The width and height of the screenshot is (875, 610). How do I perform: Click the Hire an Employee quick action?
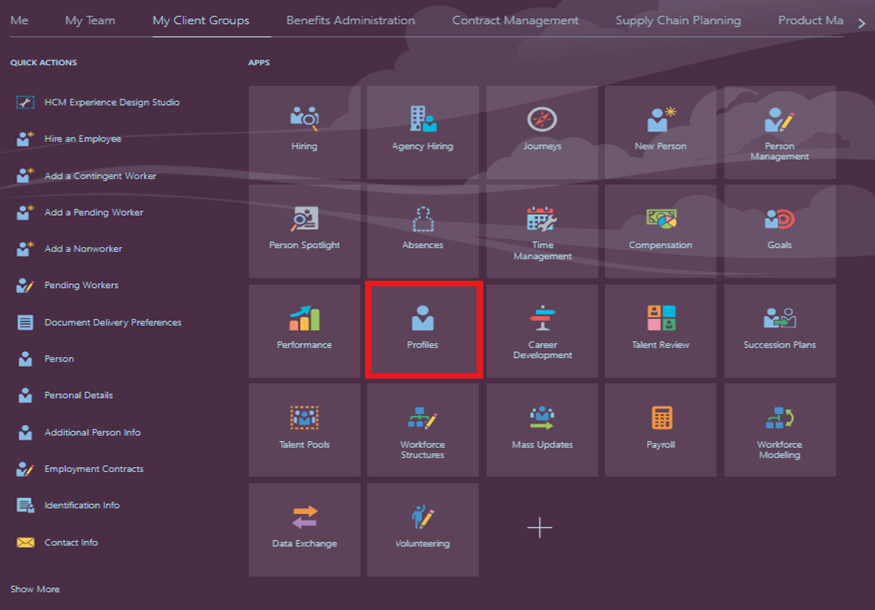82,139
